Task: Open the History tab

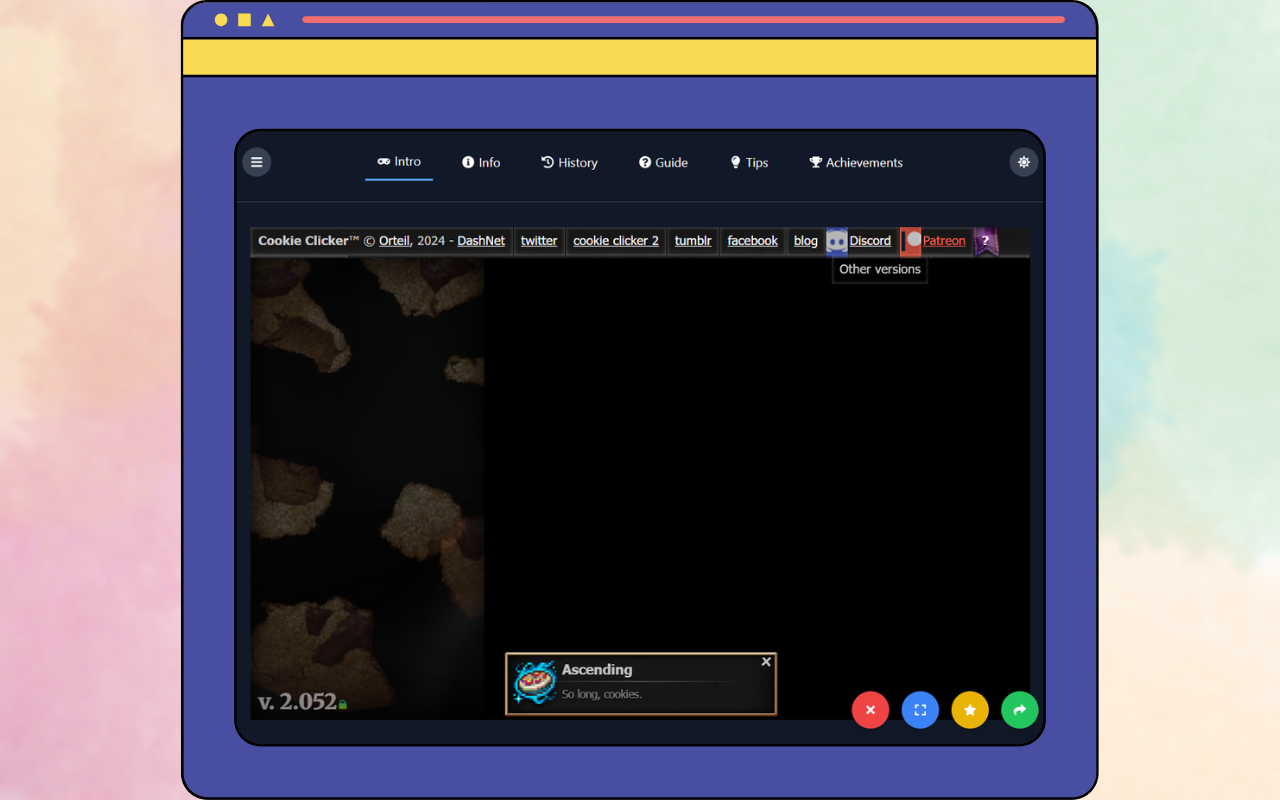Action: (x=569, y=162)
